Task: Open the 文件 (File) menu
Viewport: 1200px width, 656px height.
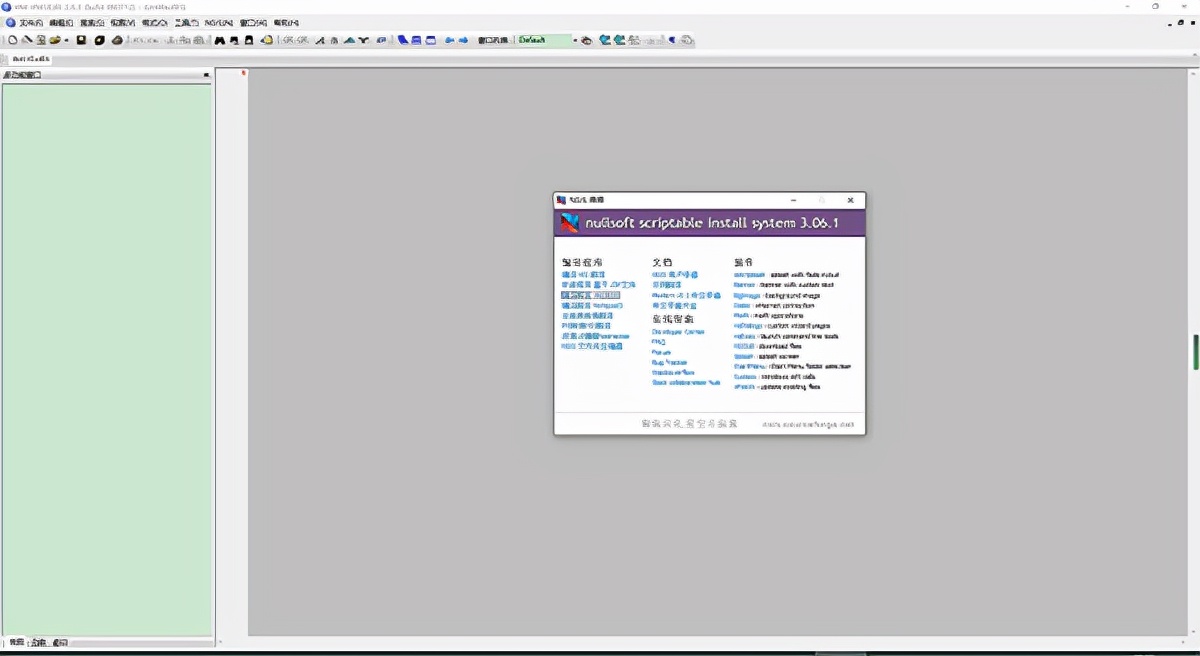Action: click(30, 22)
